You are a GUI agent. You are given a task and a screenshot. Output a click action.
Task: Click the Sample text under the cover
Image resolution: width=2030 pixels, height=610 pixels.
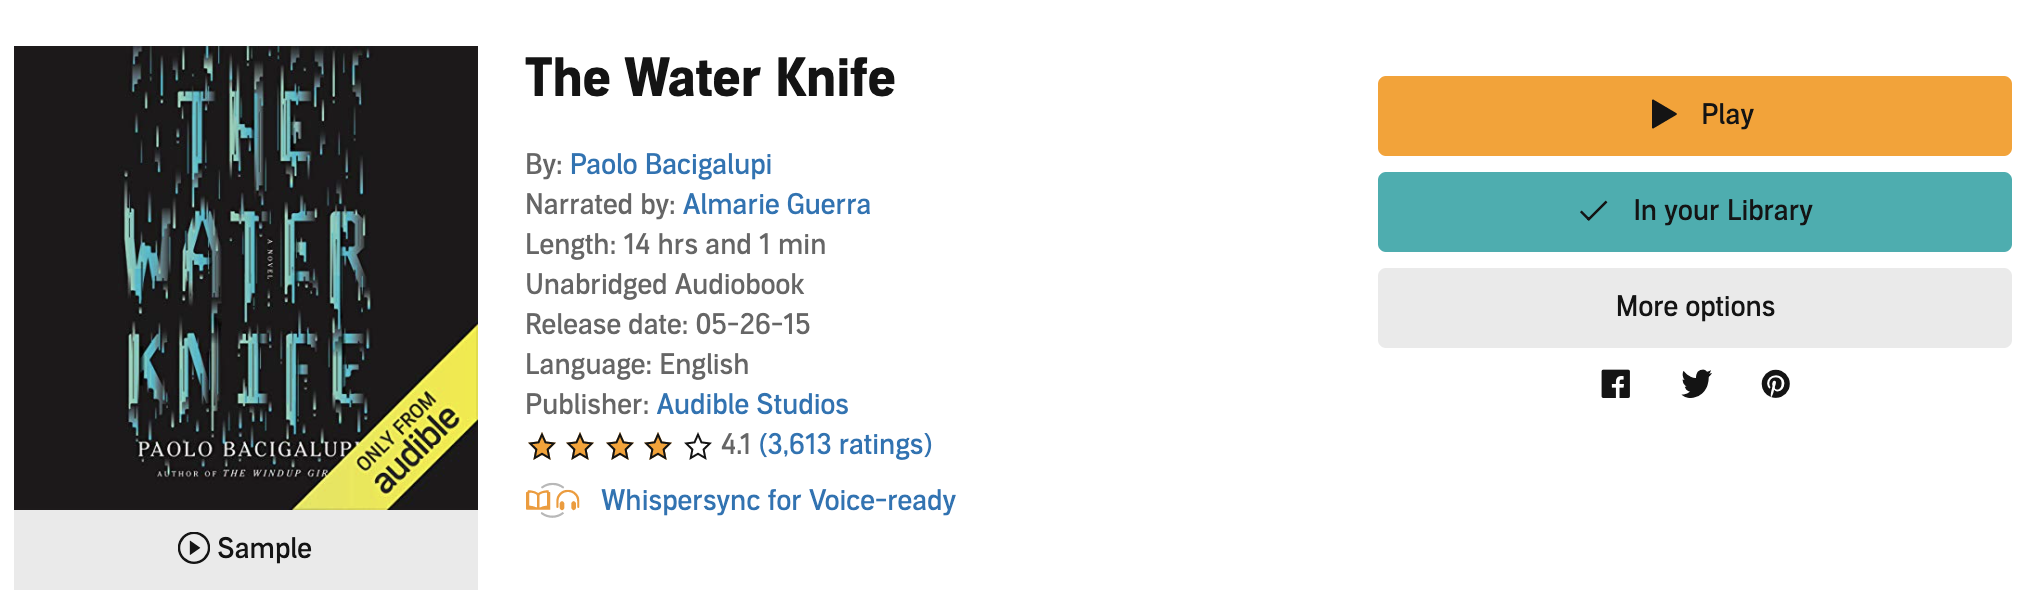coord(264,548)
